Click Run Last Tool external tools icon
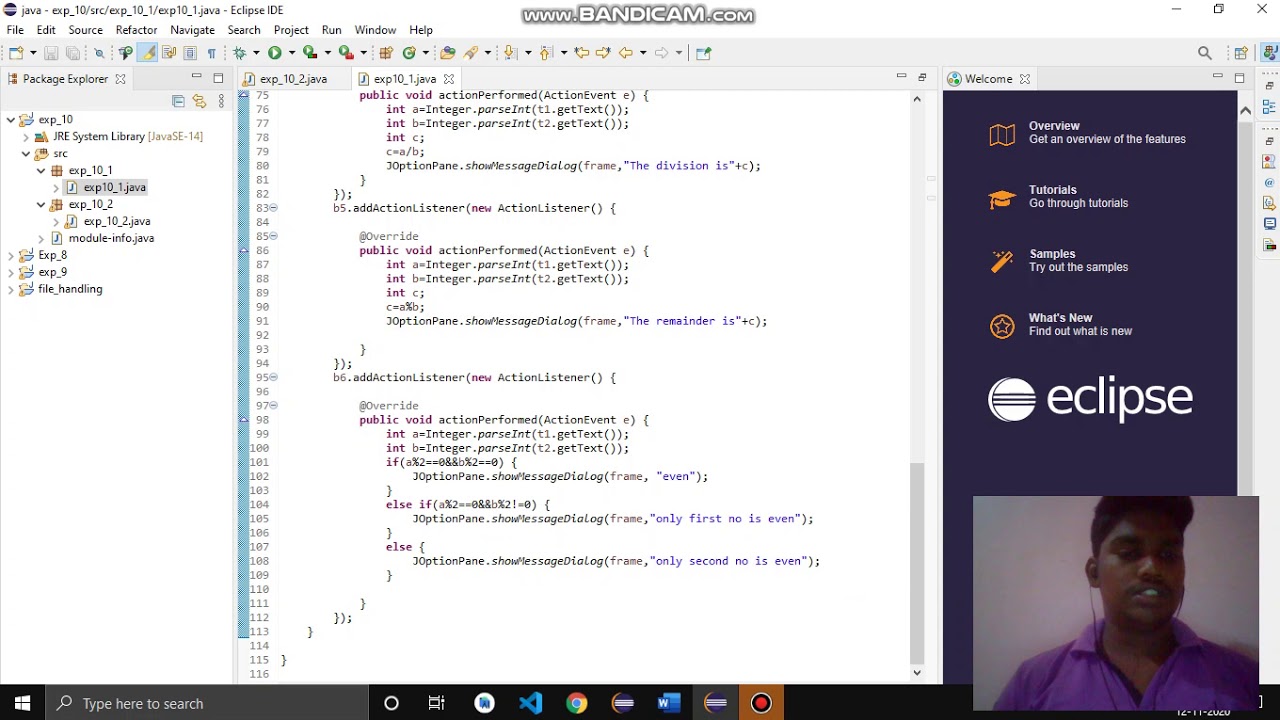 pos(346,53)
